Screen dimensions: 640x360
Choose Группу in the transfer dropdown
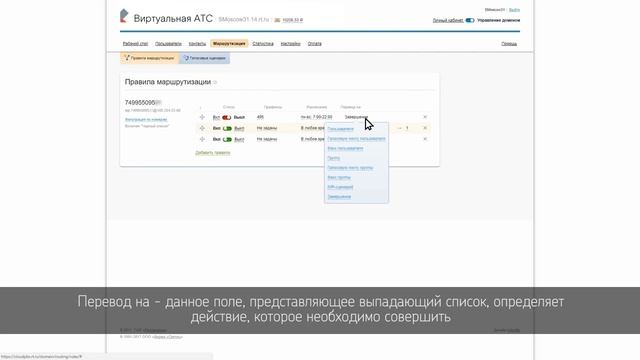333,158
